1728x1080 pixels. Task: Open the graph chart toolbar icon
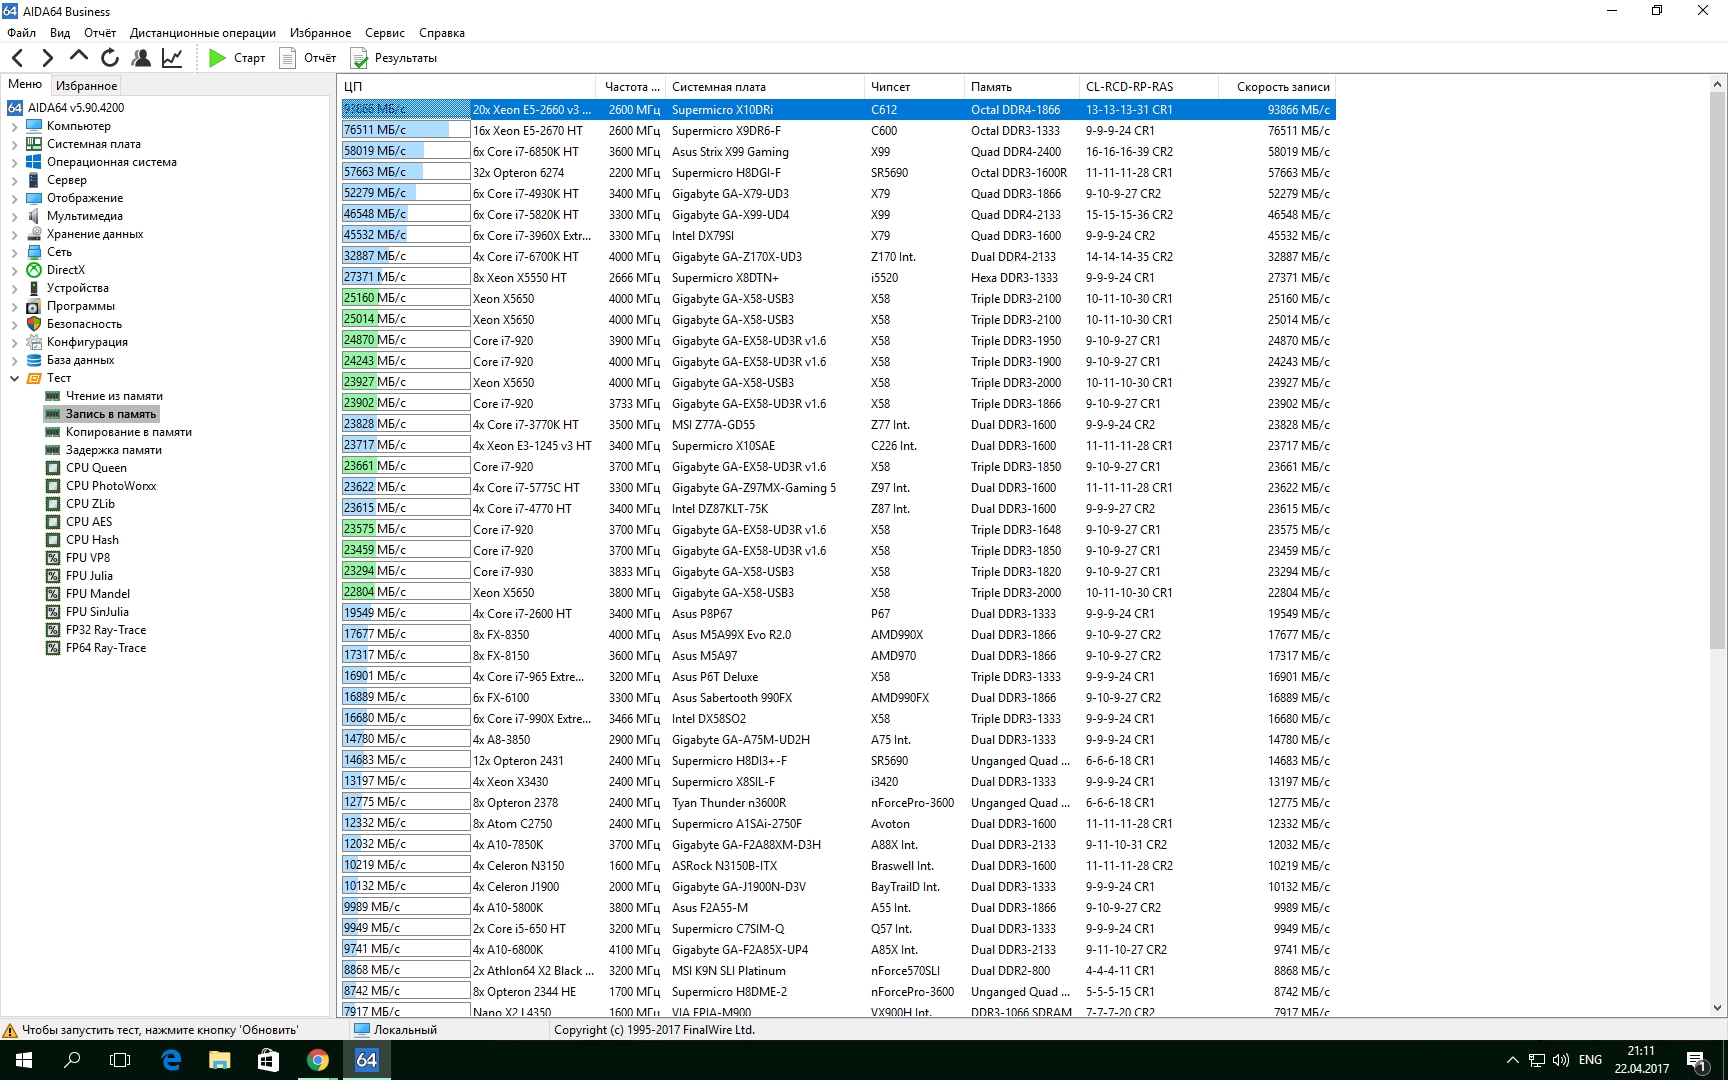pyautogui.click(x=172, y=58)
